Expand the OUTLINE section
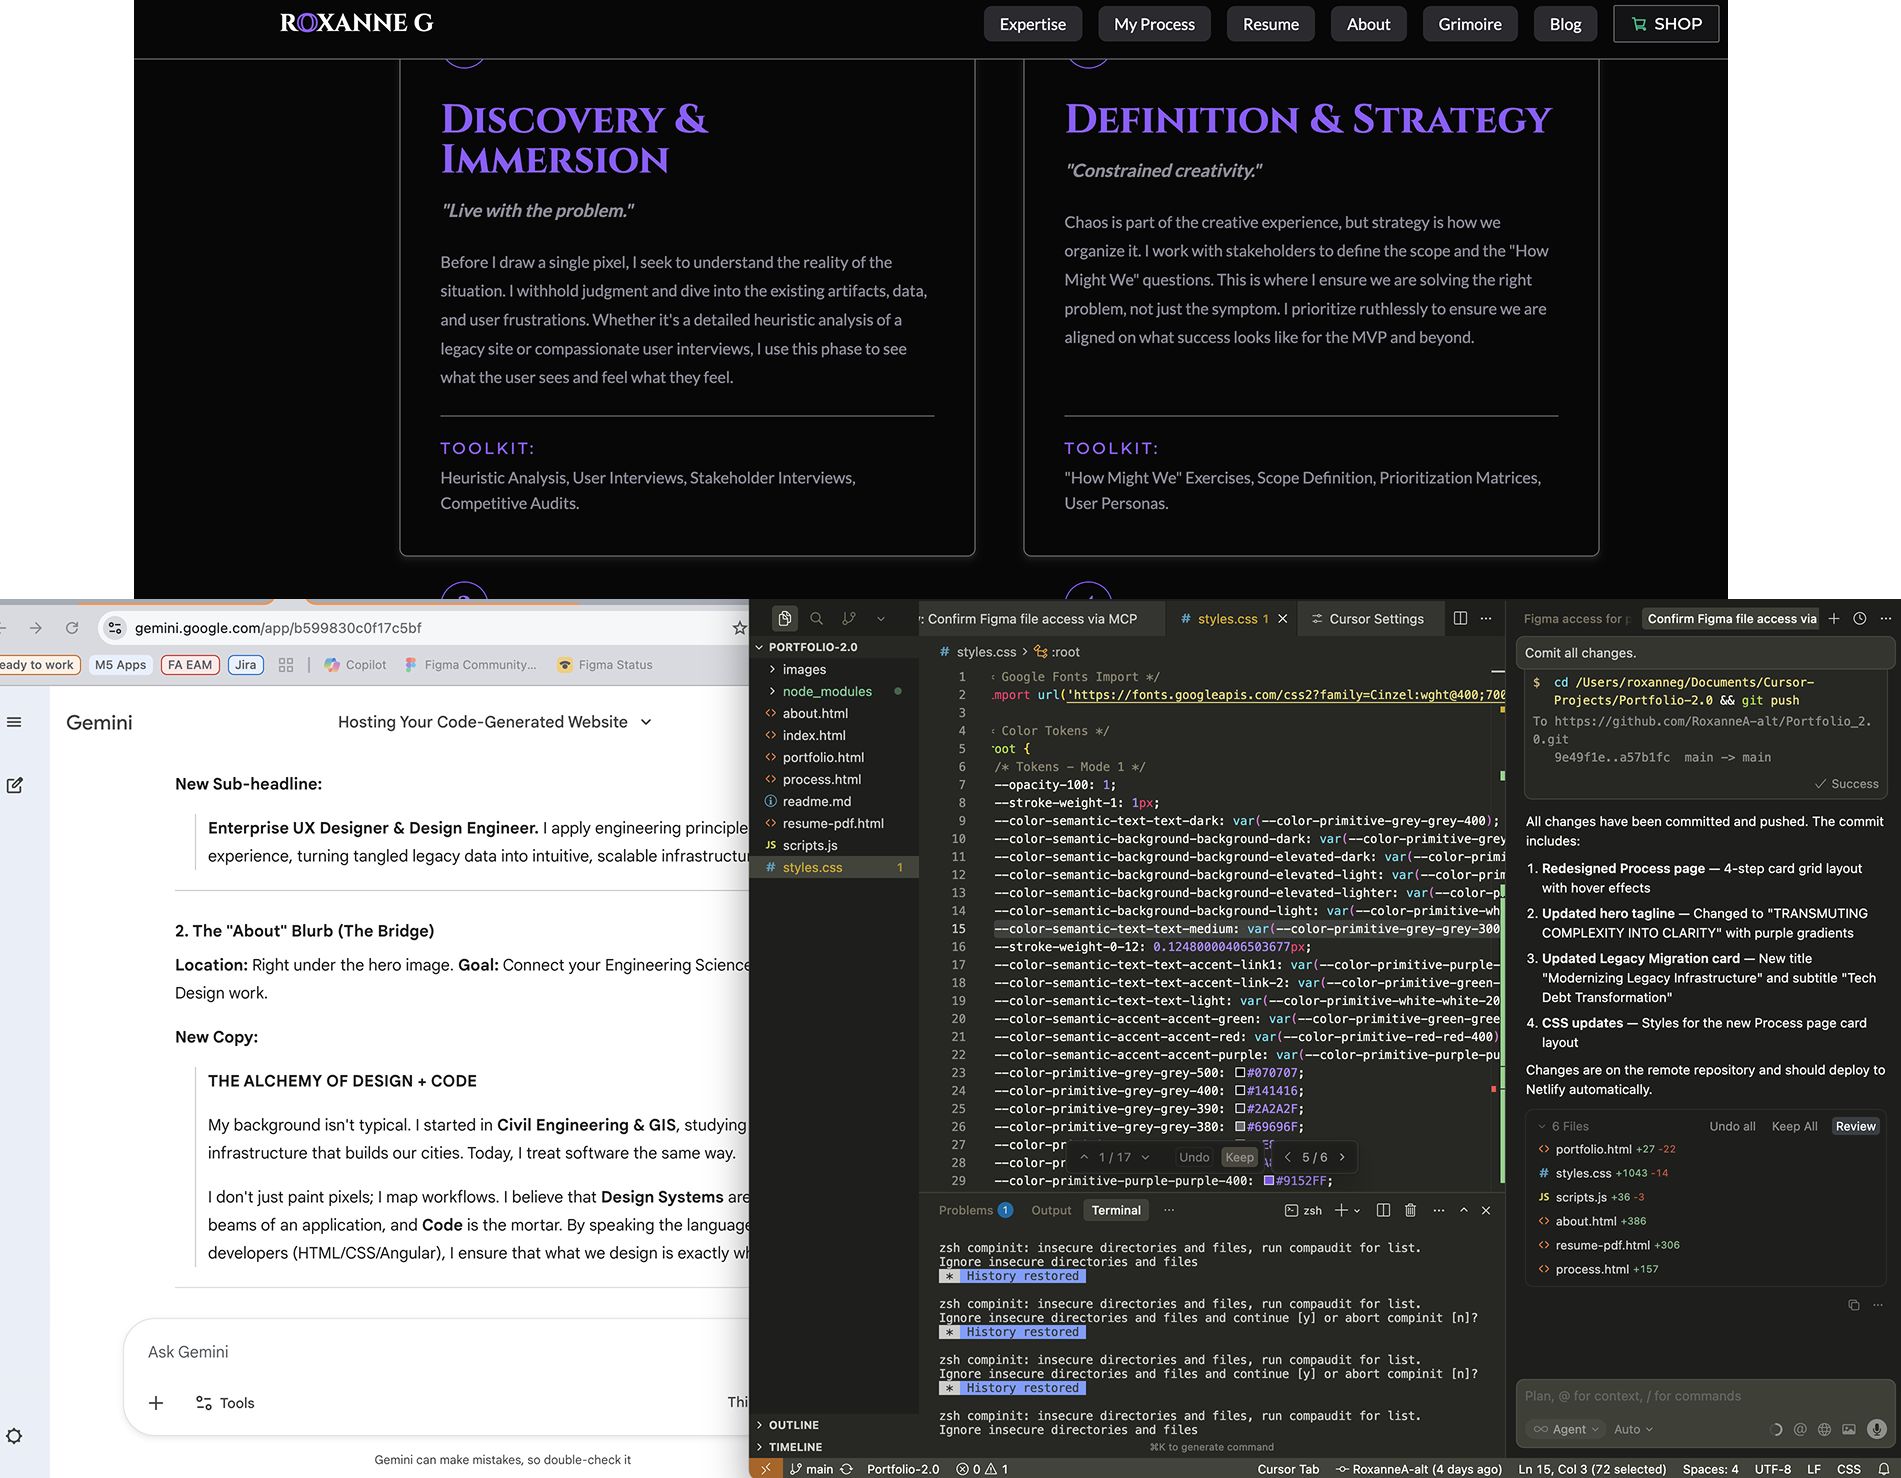The width and height of the screenshot is (1901, 1478). click(x=793, y=1425)
